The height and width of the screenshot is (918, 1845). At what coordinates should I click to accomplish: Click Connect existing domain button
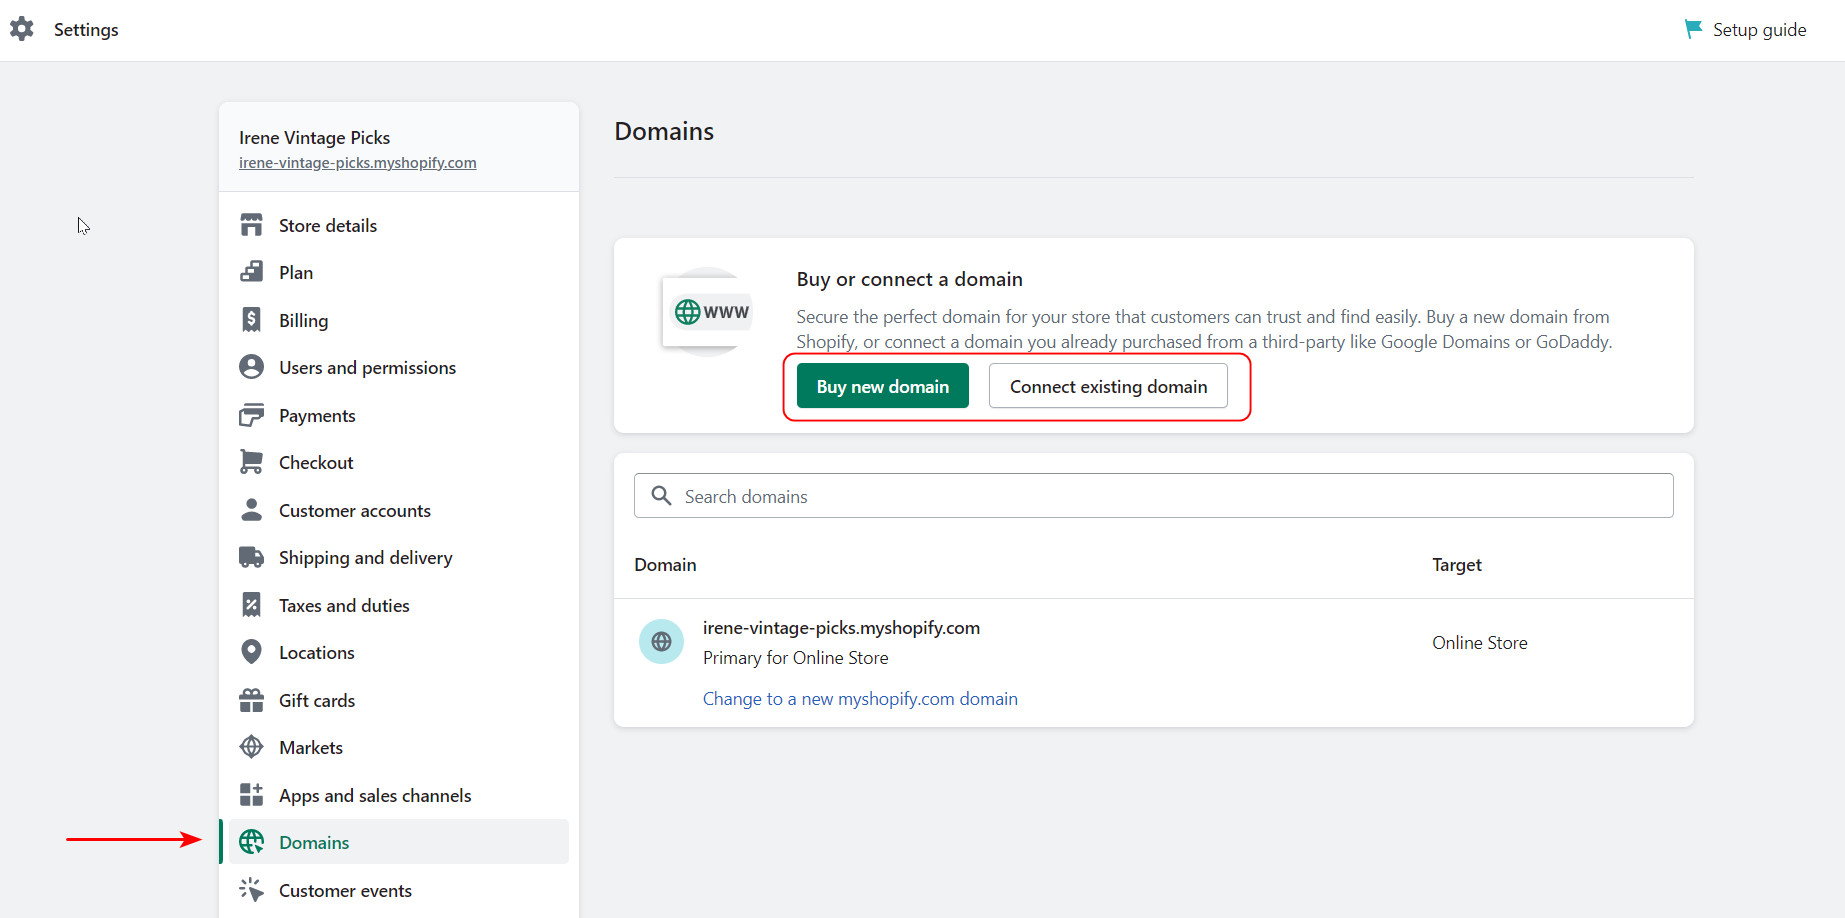[1108, 386]
